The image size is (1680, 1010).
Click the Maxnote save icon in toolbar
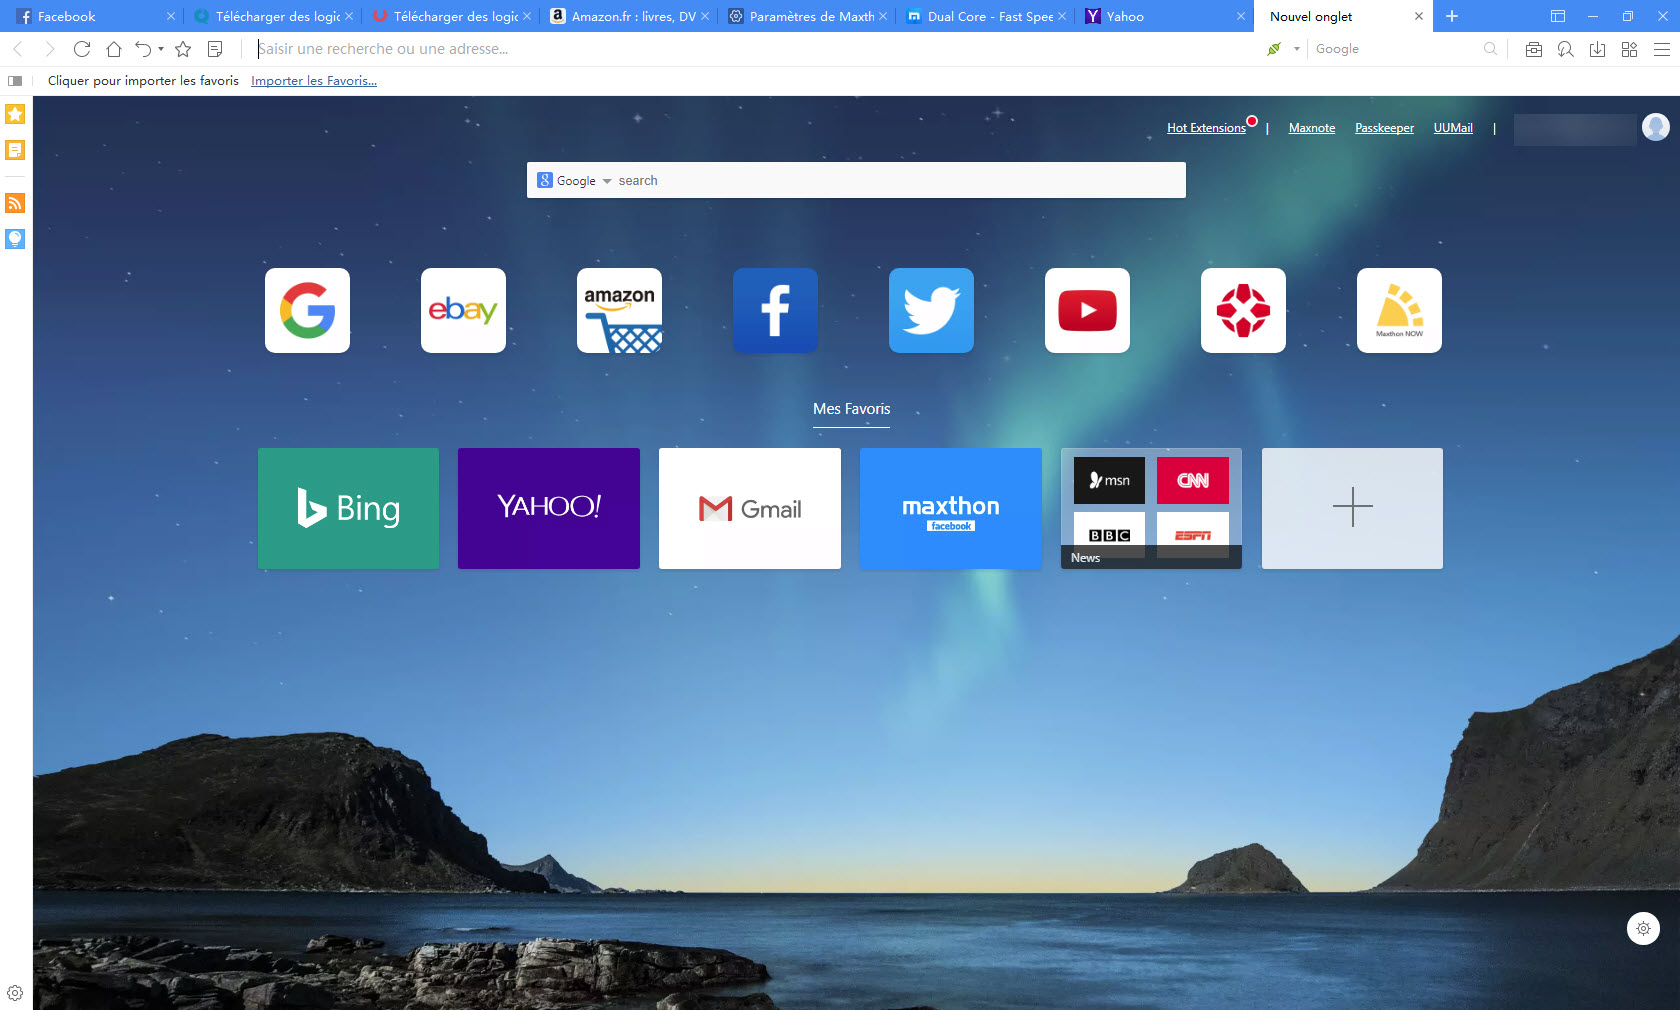215,49
